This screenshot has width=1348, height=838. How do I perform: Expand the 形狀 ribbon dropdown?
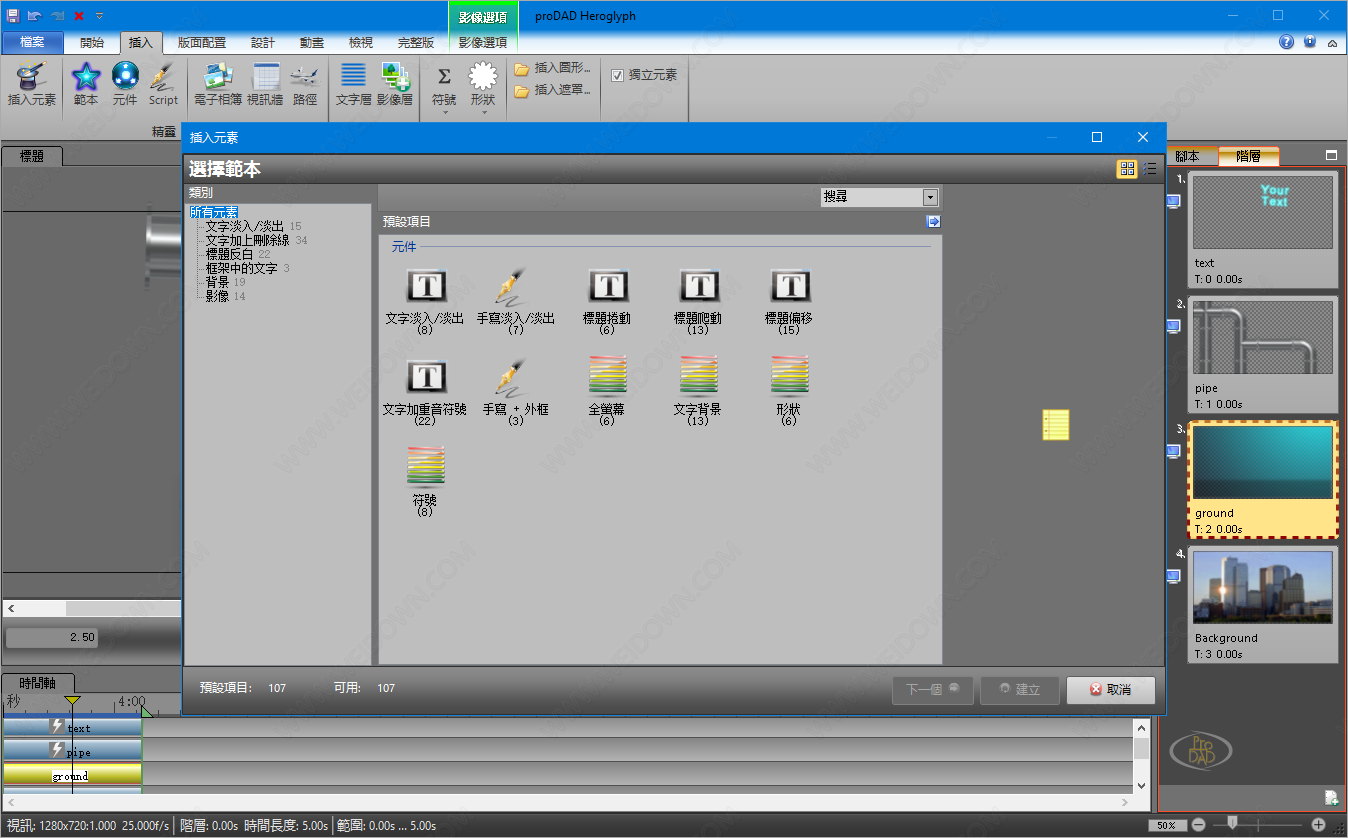click(x=483, y=112)
